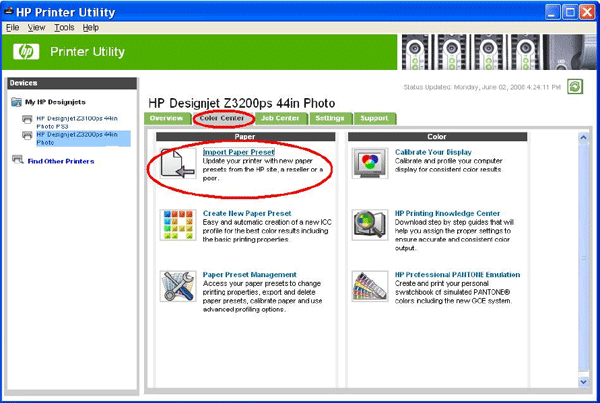Open the Paper Preset Management link
Image resolution: width=600 pixels, height=403 pixels.
tap(249, 274)
